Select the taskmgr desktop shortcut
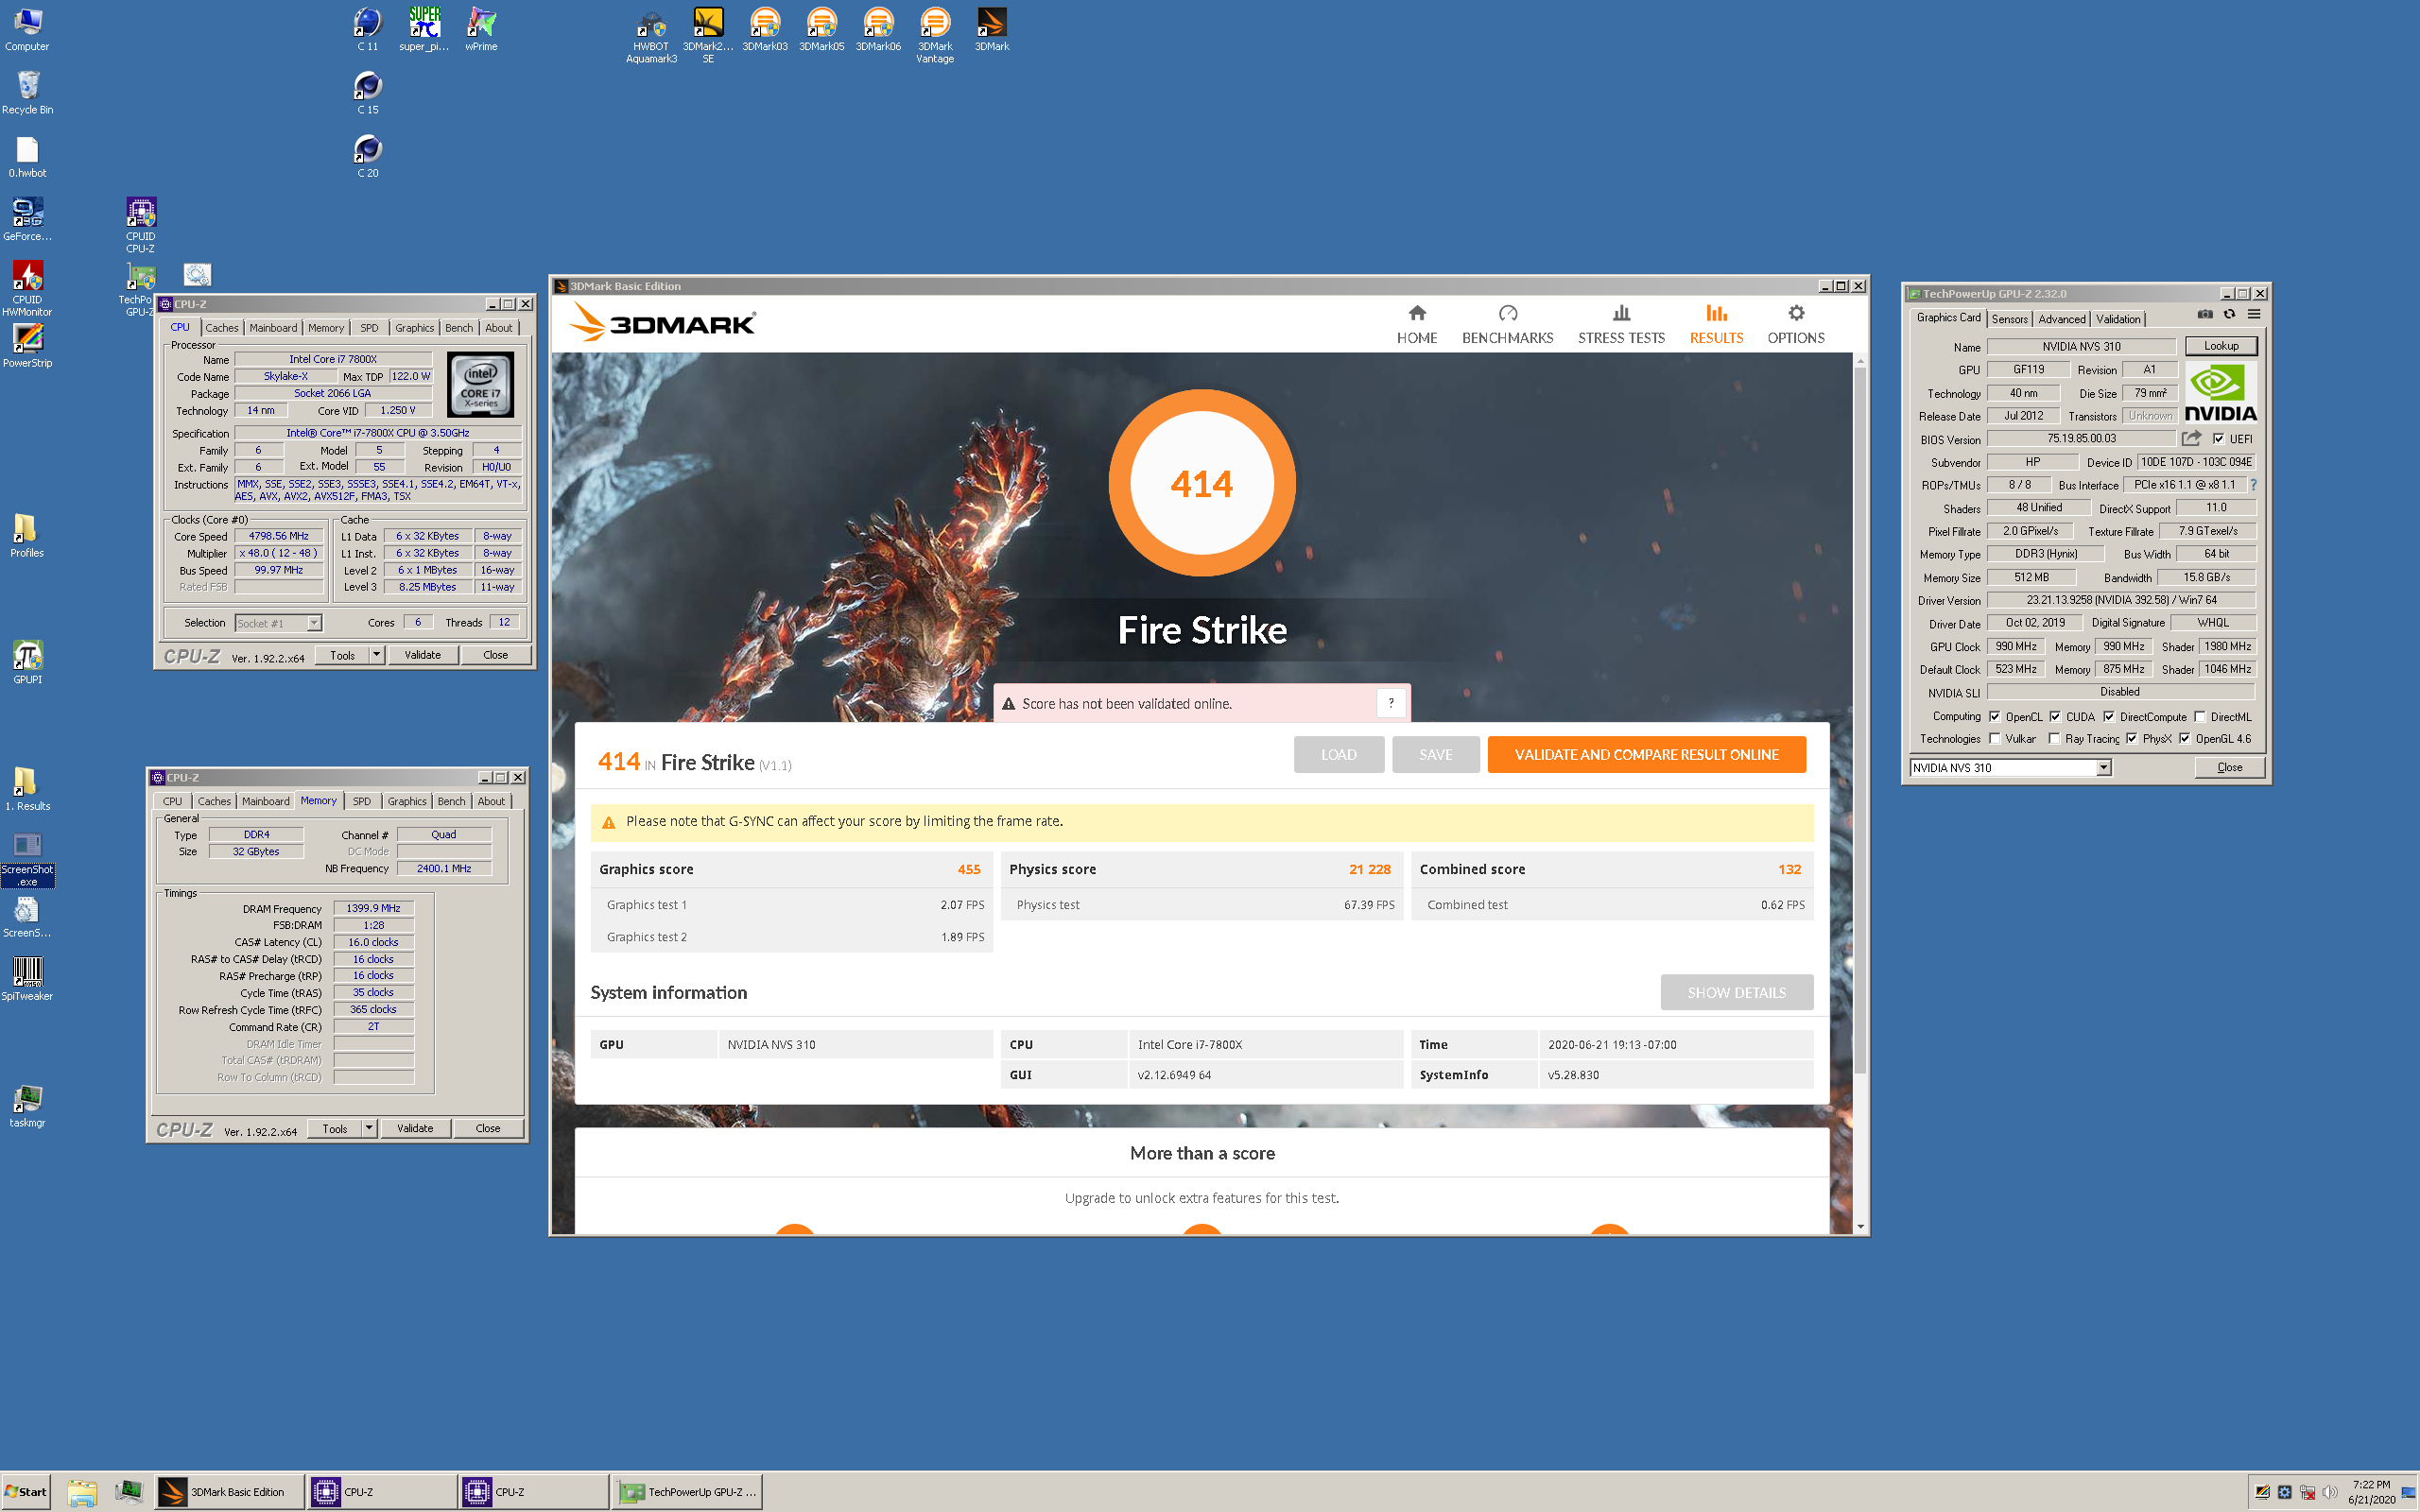The image size is (2420, 1512). (27, 1105)
